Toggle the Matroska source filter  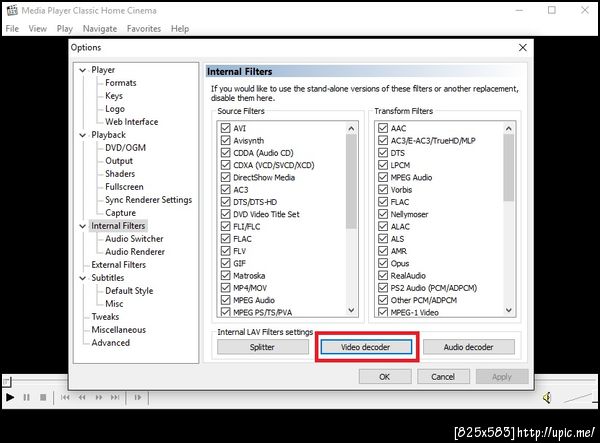point(225,275)
